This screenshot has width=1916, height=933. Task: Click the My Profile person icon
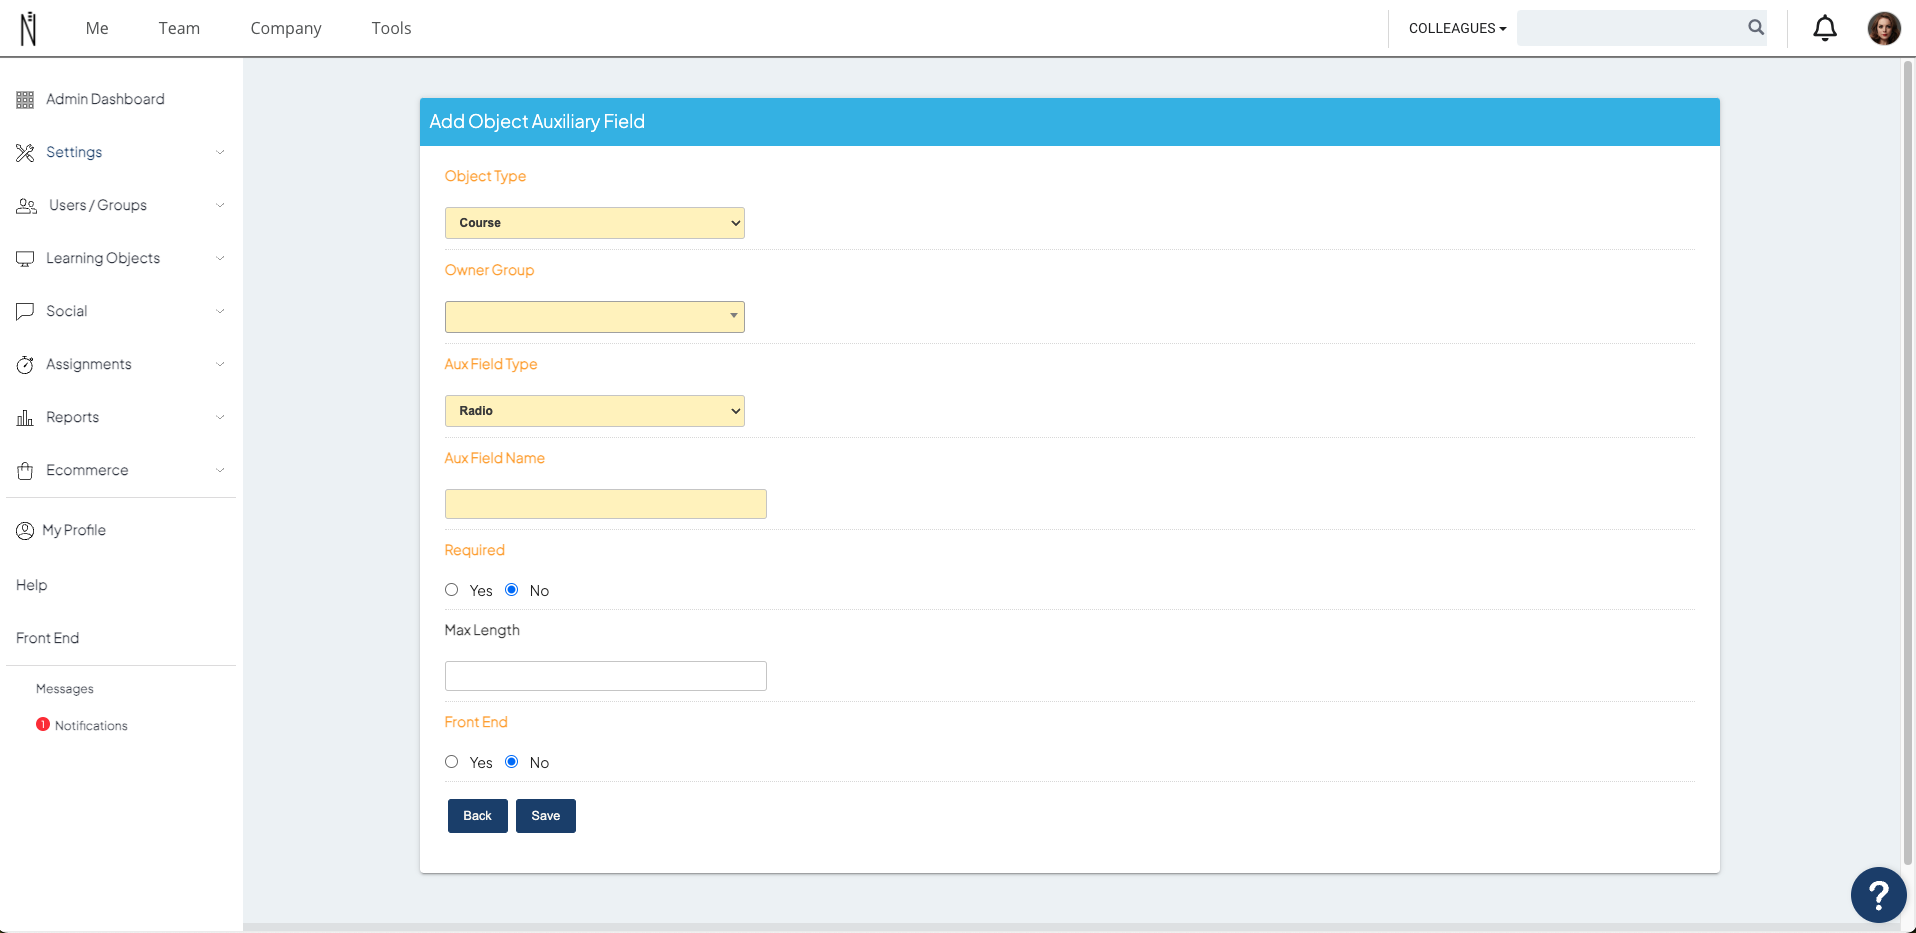point(25,531)
